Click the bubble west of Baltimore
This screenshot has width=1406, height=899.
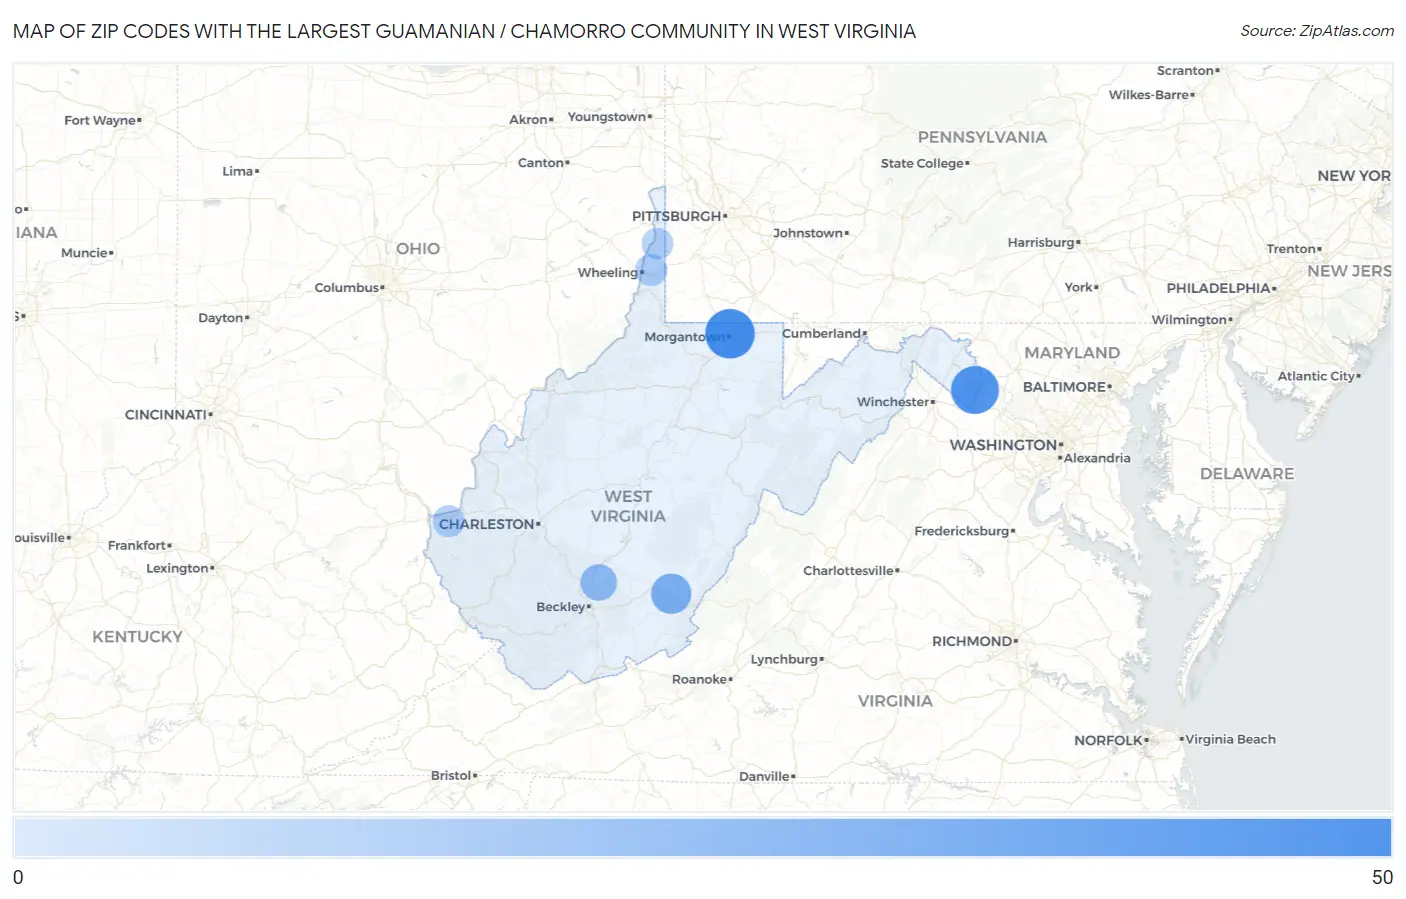[x=975, y=390]
